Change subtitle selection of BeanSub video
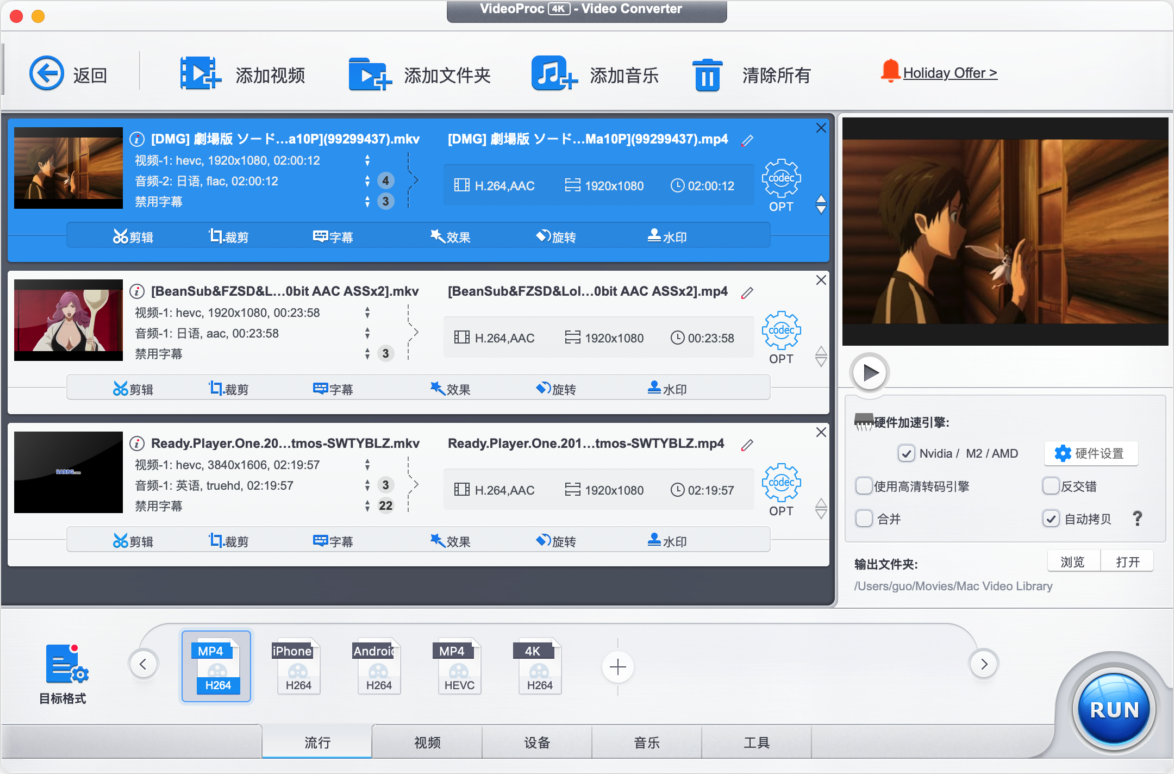This screenshot has height=774, width=1174. tap(367, 353)
